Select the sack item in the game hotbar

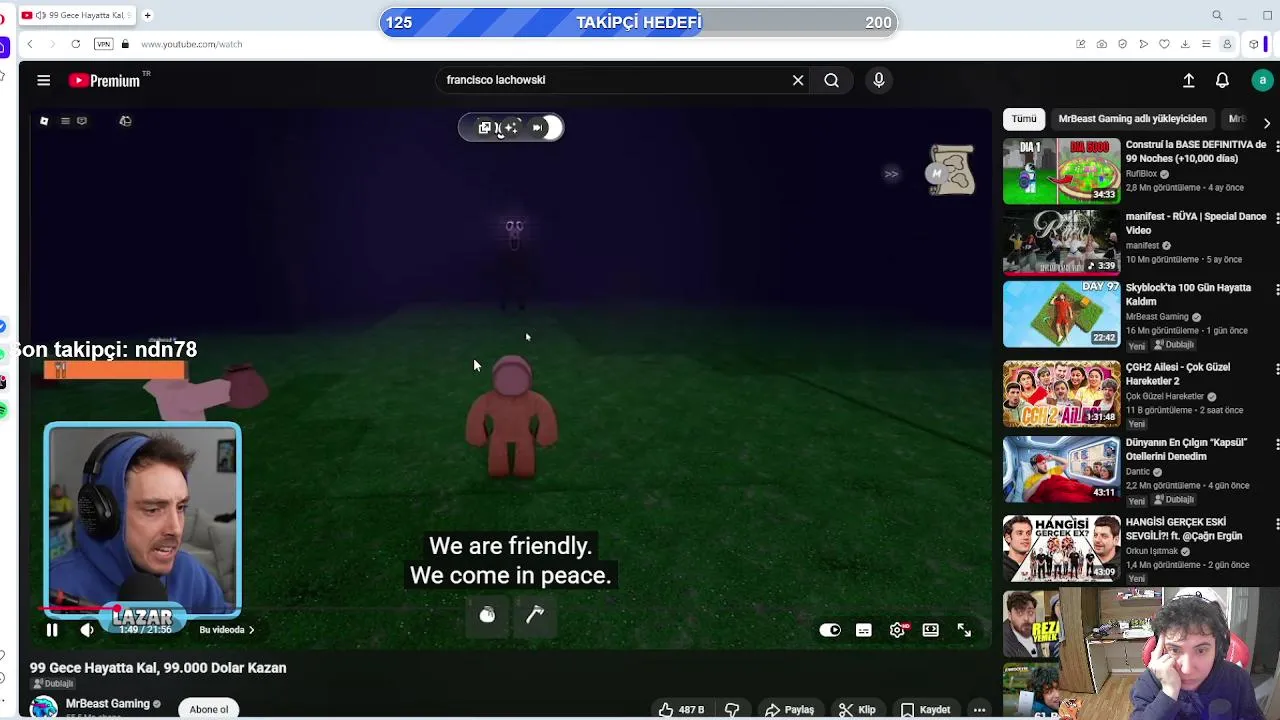487,615
